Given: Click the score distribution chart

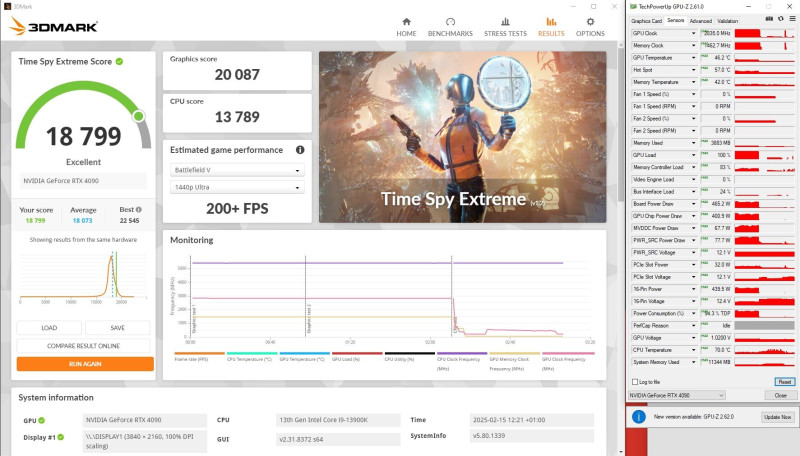Looking at the screenshot, I should (83, 277).
